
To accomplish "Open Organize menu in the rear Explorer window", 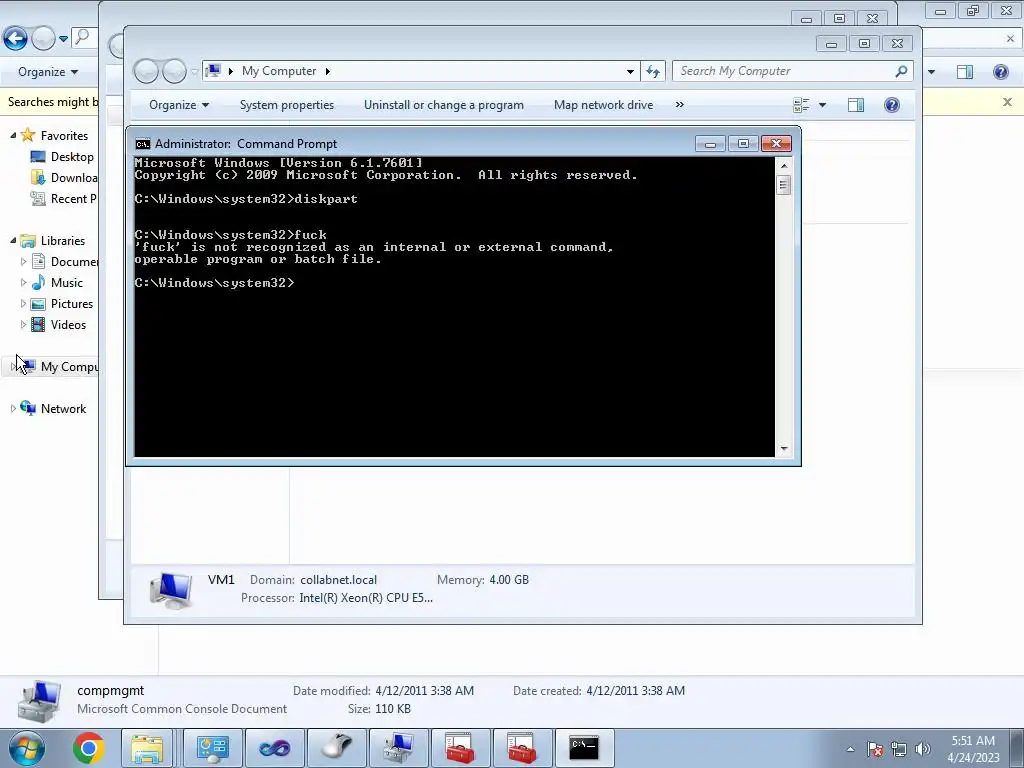I will 48,72.
